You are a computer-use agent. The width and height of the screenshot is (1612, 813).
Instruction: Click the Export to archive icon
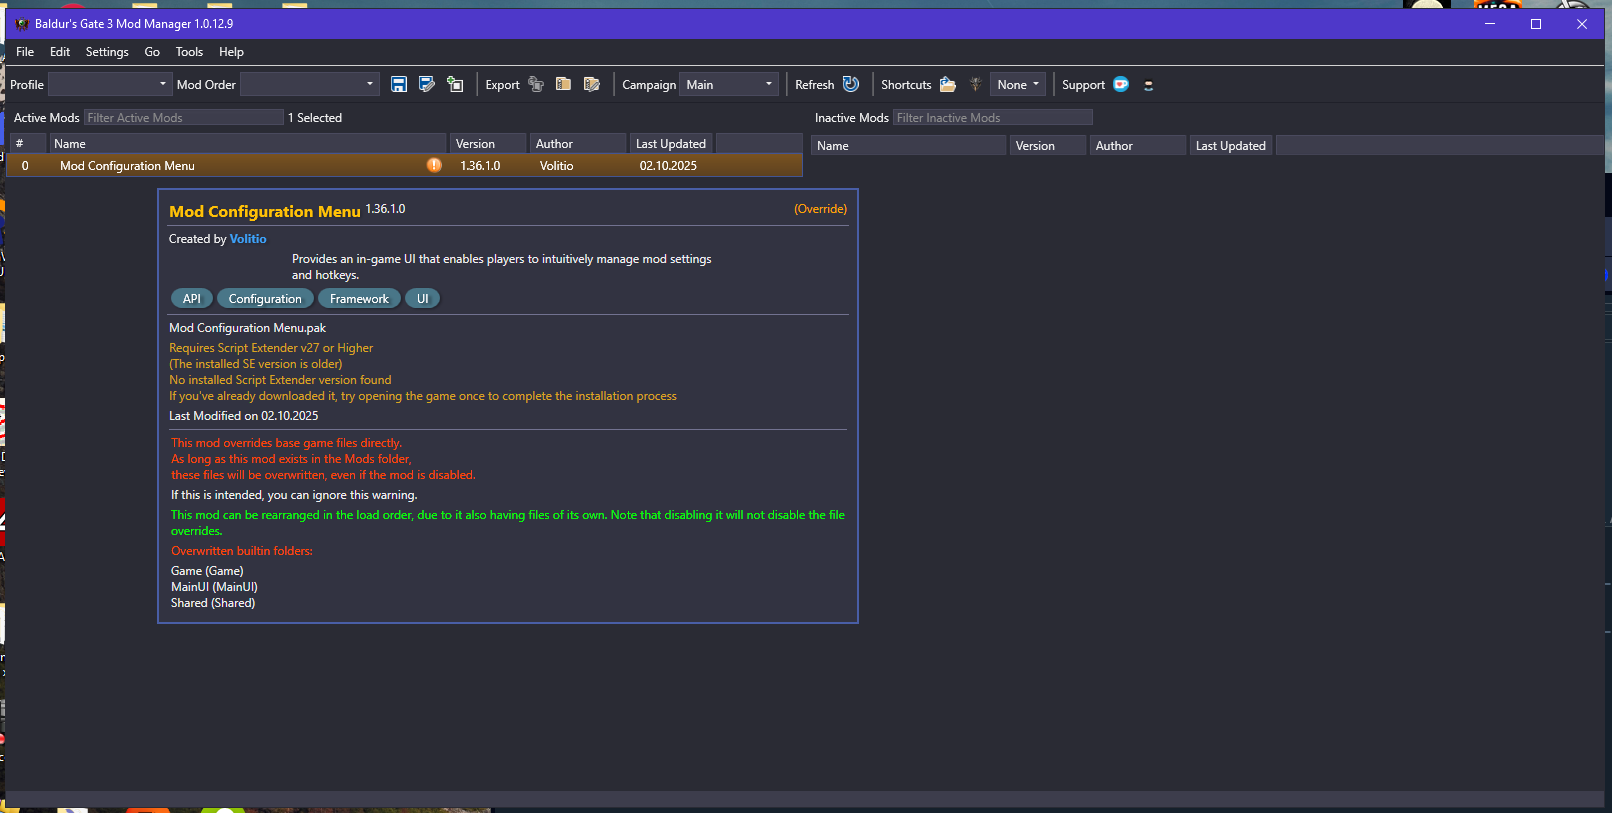pyautogui.click(x=563, y=84)
